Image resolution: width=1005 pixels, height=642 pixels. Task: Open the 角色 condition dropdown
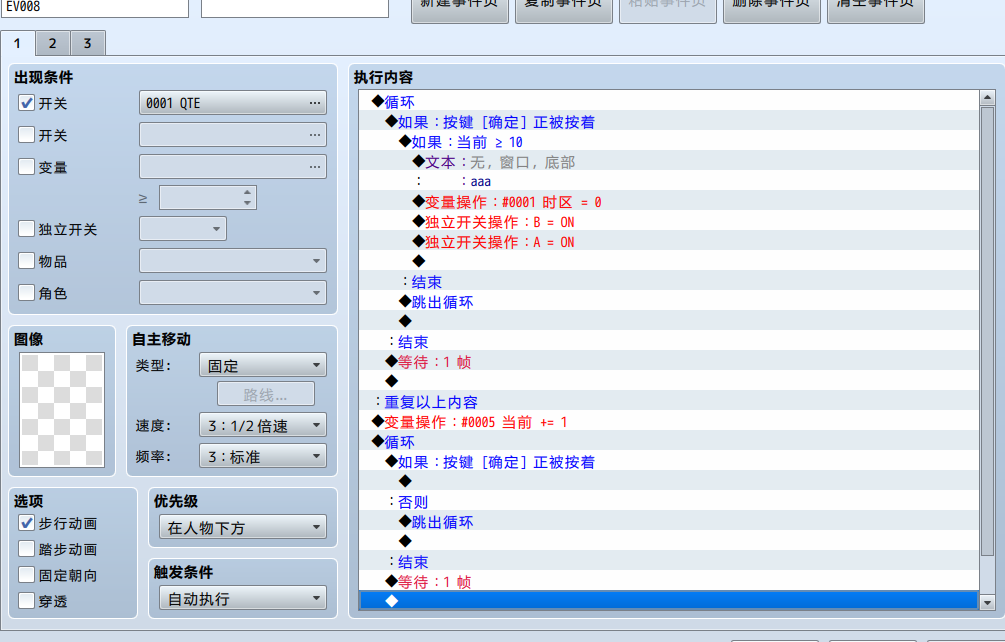[233, 293]
